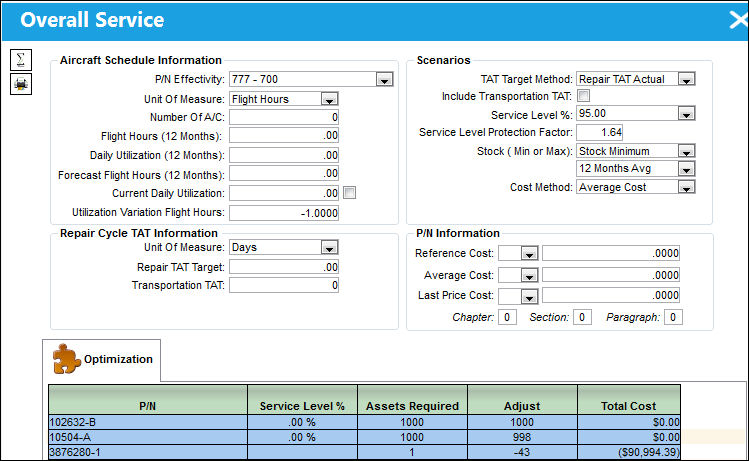Image resolution: width=749 pixels, height=461 pixels.
Task: Select part number 102632-B row
Action: pos(364,422)
